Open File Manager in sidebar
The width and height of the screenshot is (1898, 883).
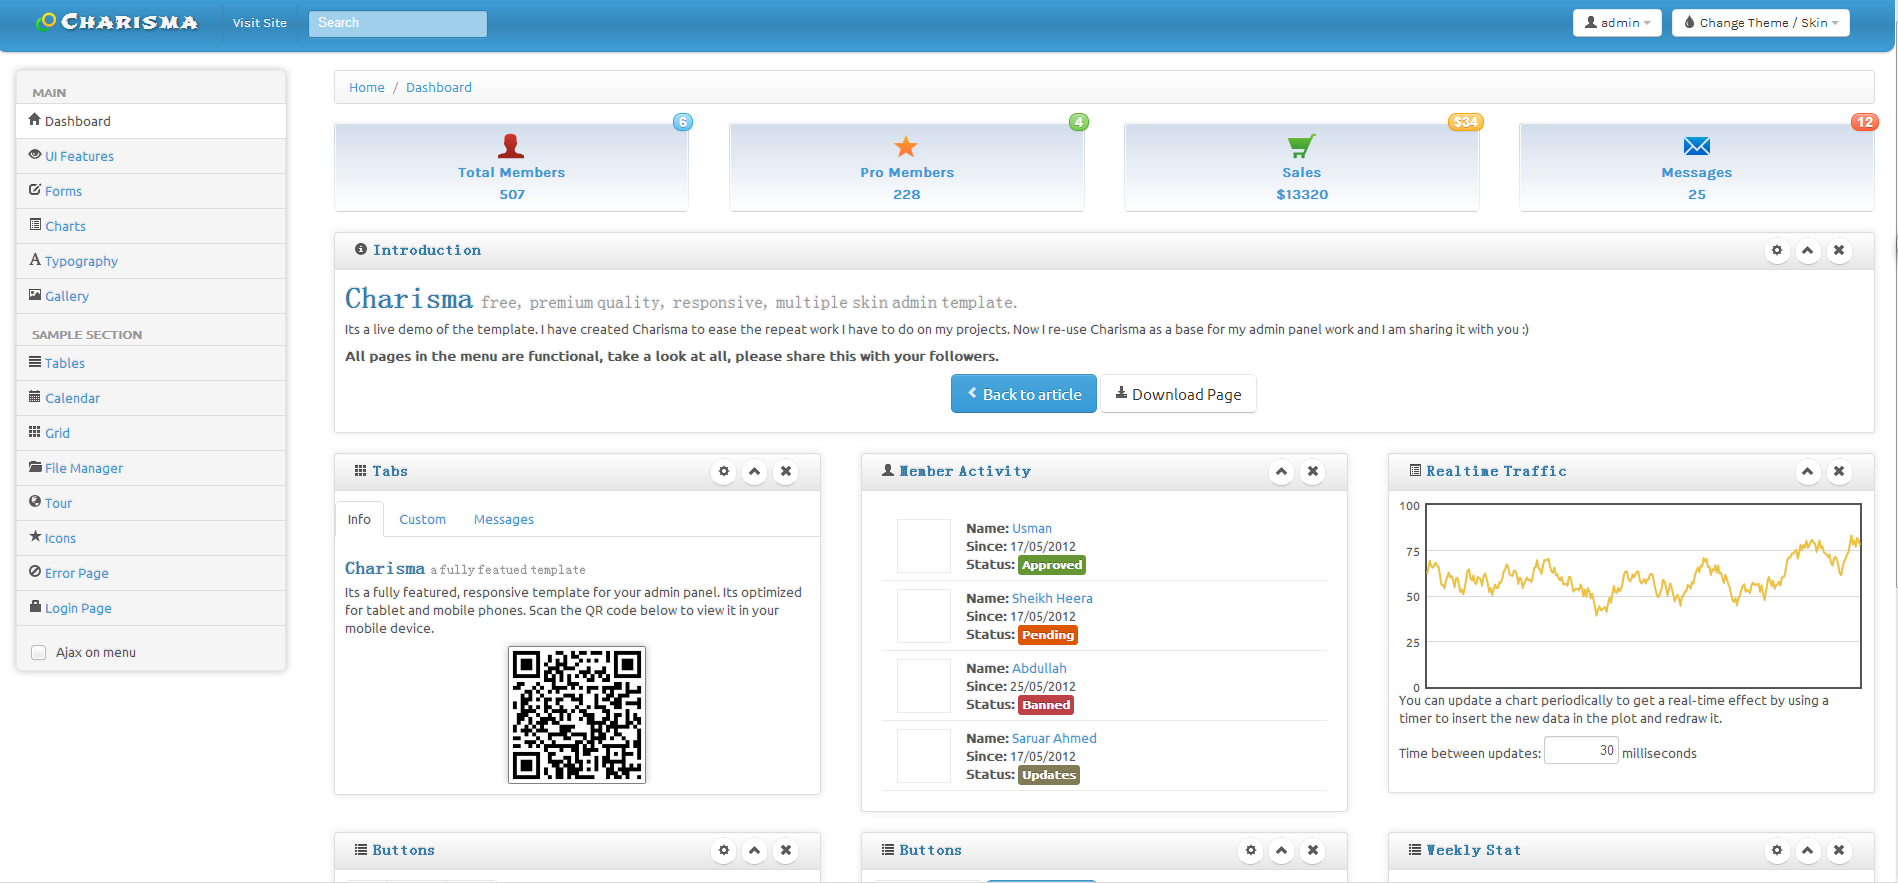[x=151, y=468]
